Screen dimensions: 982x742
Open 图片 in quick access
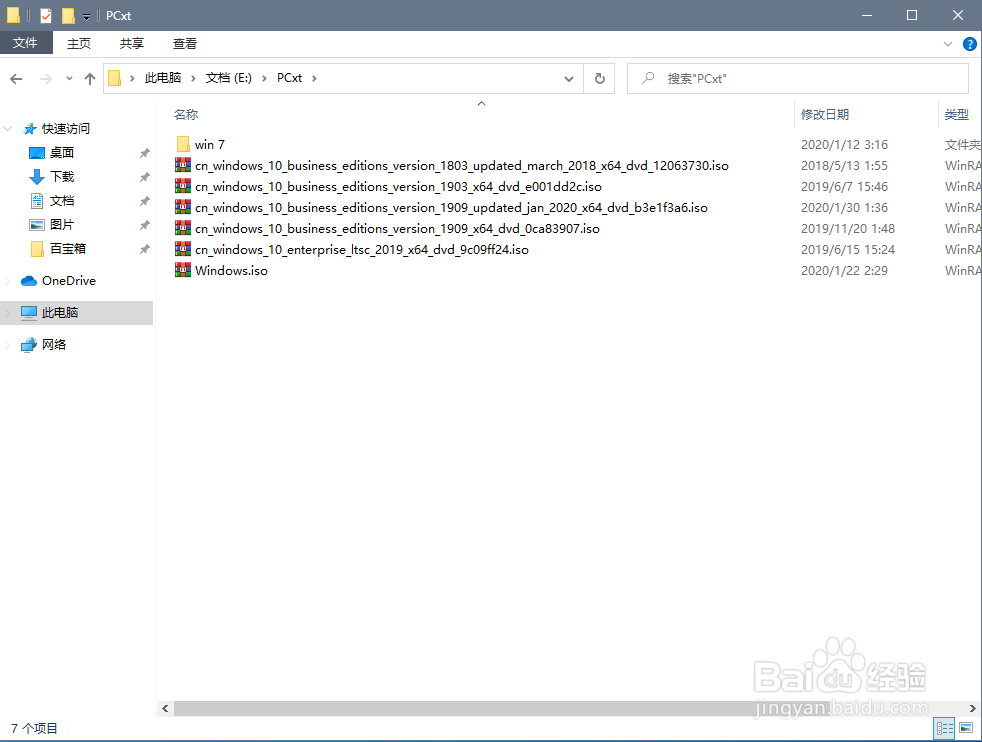tap(62, 225)
